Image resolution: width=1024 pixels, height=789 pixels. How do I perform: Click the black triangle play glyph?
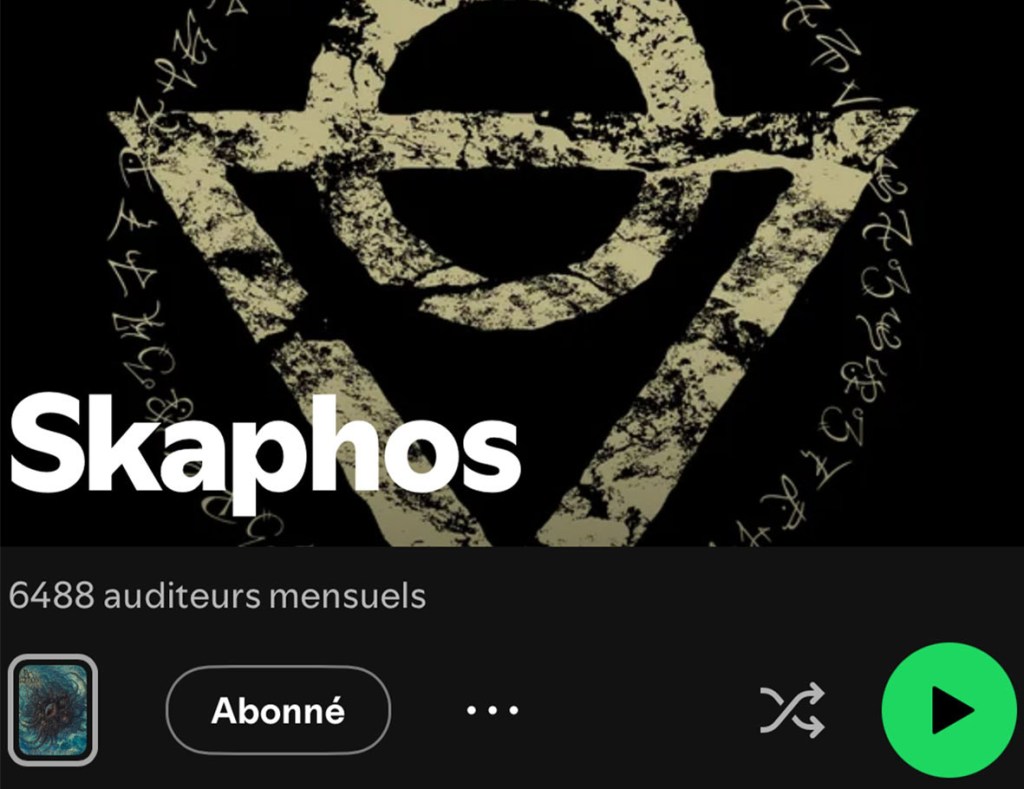952,710
